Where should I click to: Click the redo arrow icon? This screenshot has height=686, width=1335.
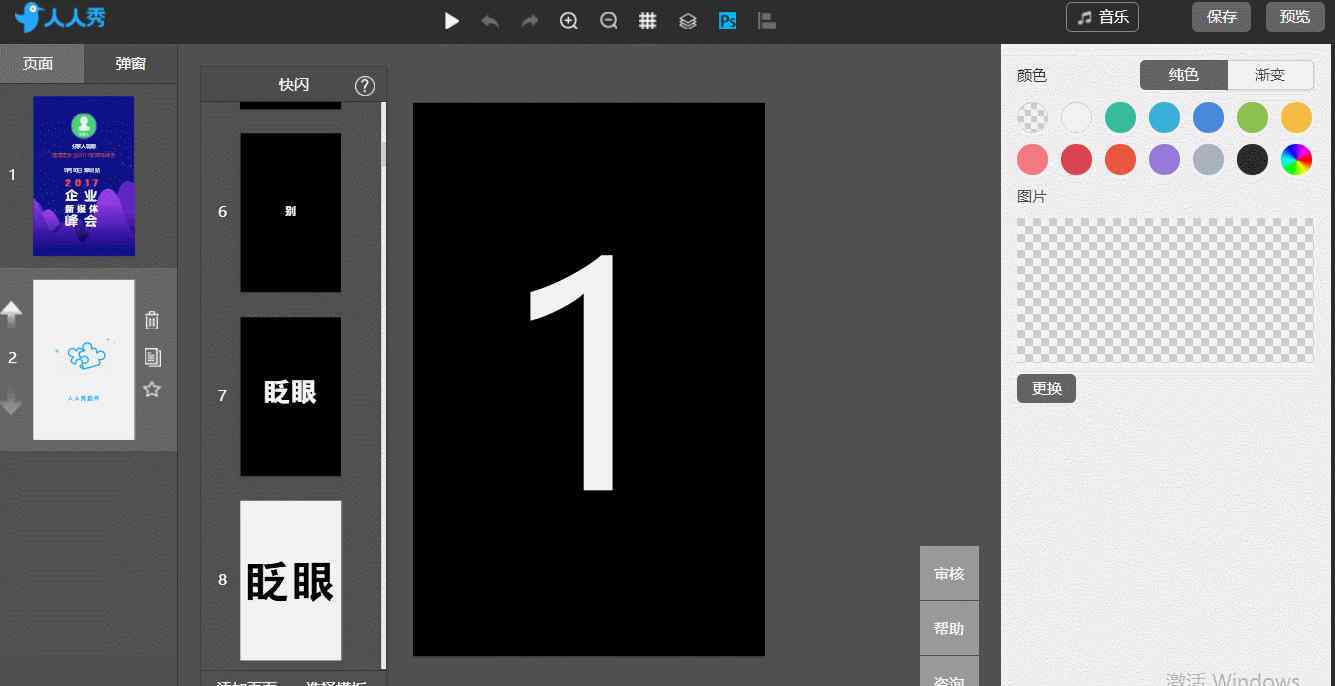(x=530, y=21)
